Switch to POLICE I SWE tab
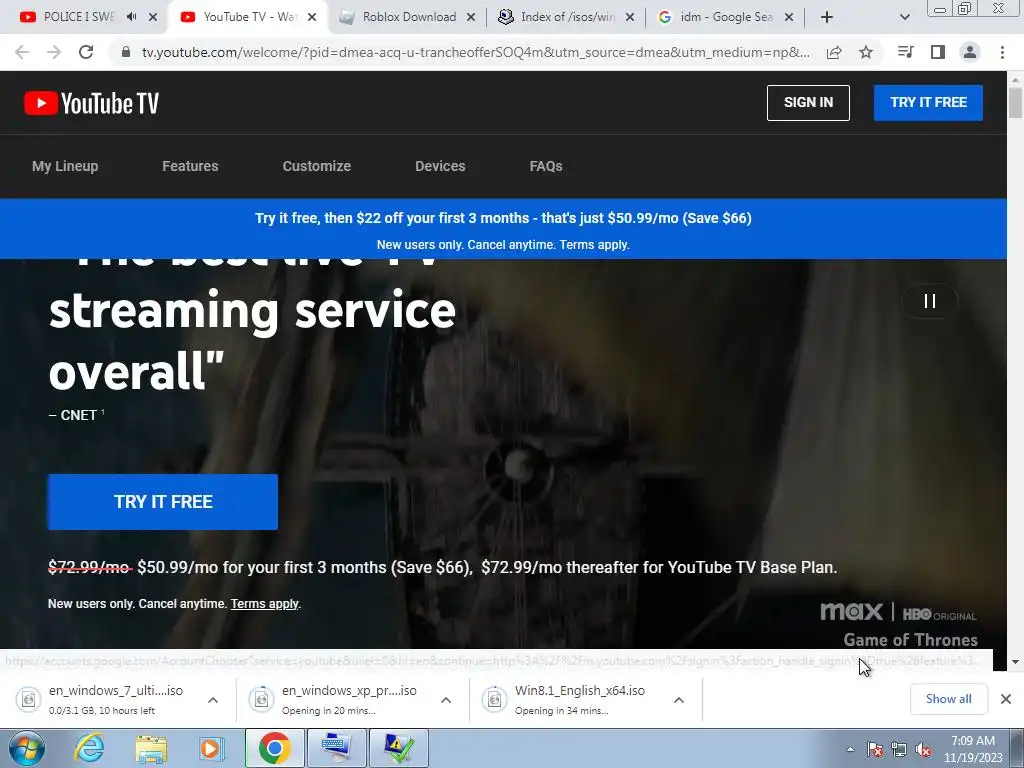Image resolution: width=1024 pixels, height=768 pixels. point(78,17)
